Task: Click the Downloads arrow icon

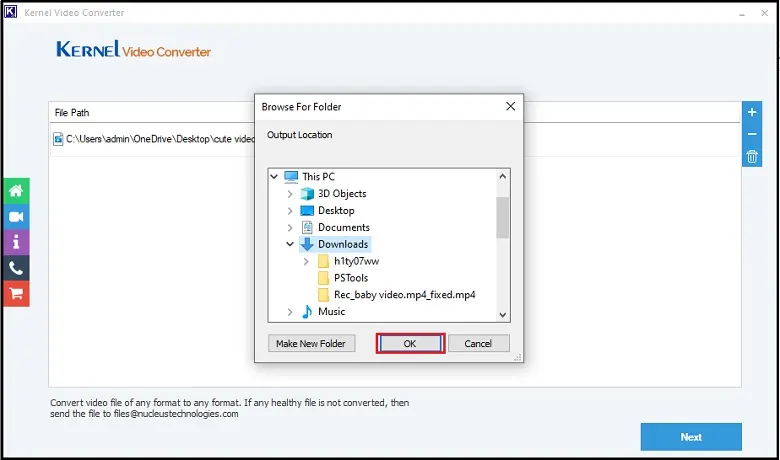Action: (x=307, y=244)
